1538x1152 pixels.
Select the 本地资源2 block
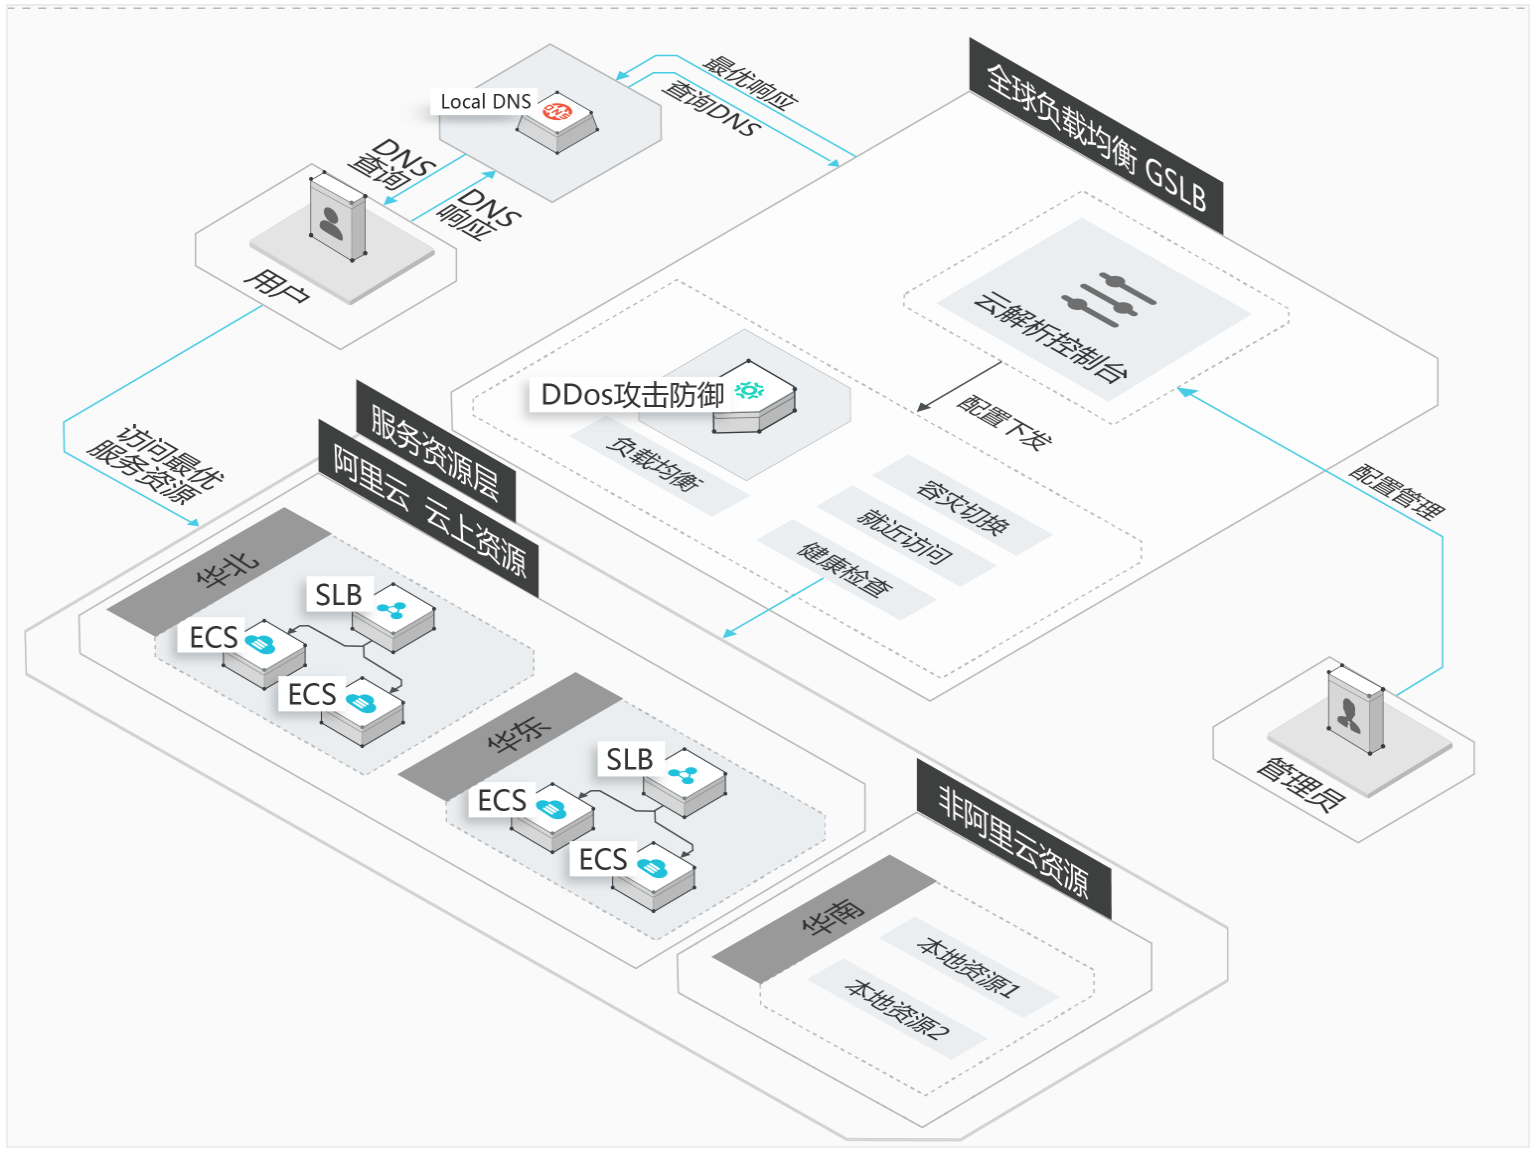pyautogui.click(x=897, y=1010)
